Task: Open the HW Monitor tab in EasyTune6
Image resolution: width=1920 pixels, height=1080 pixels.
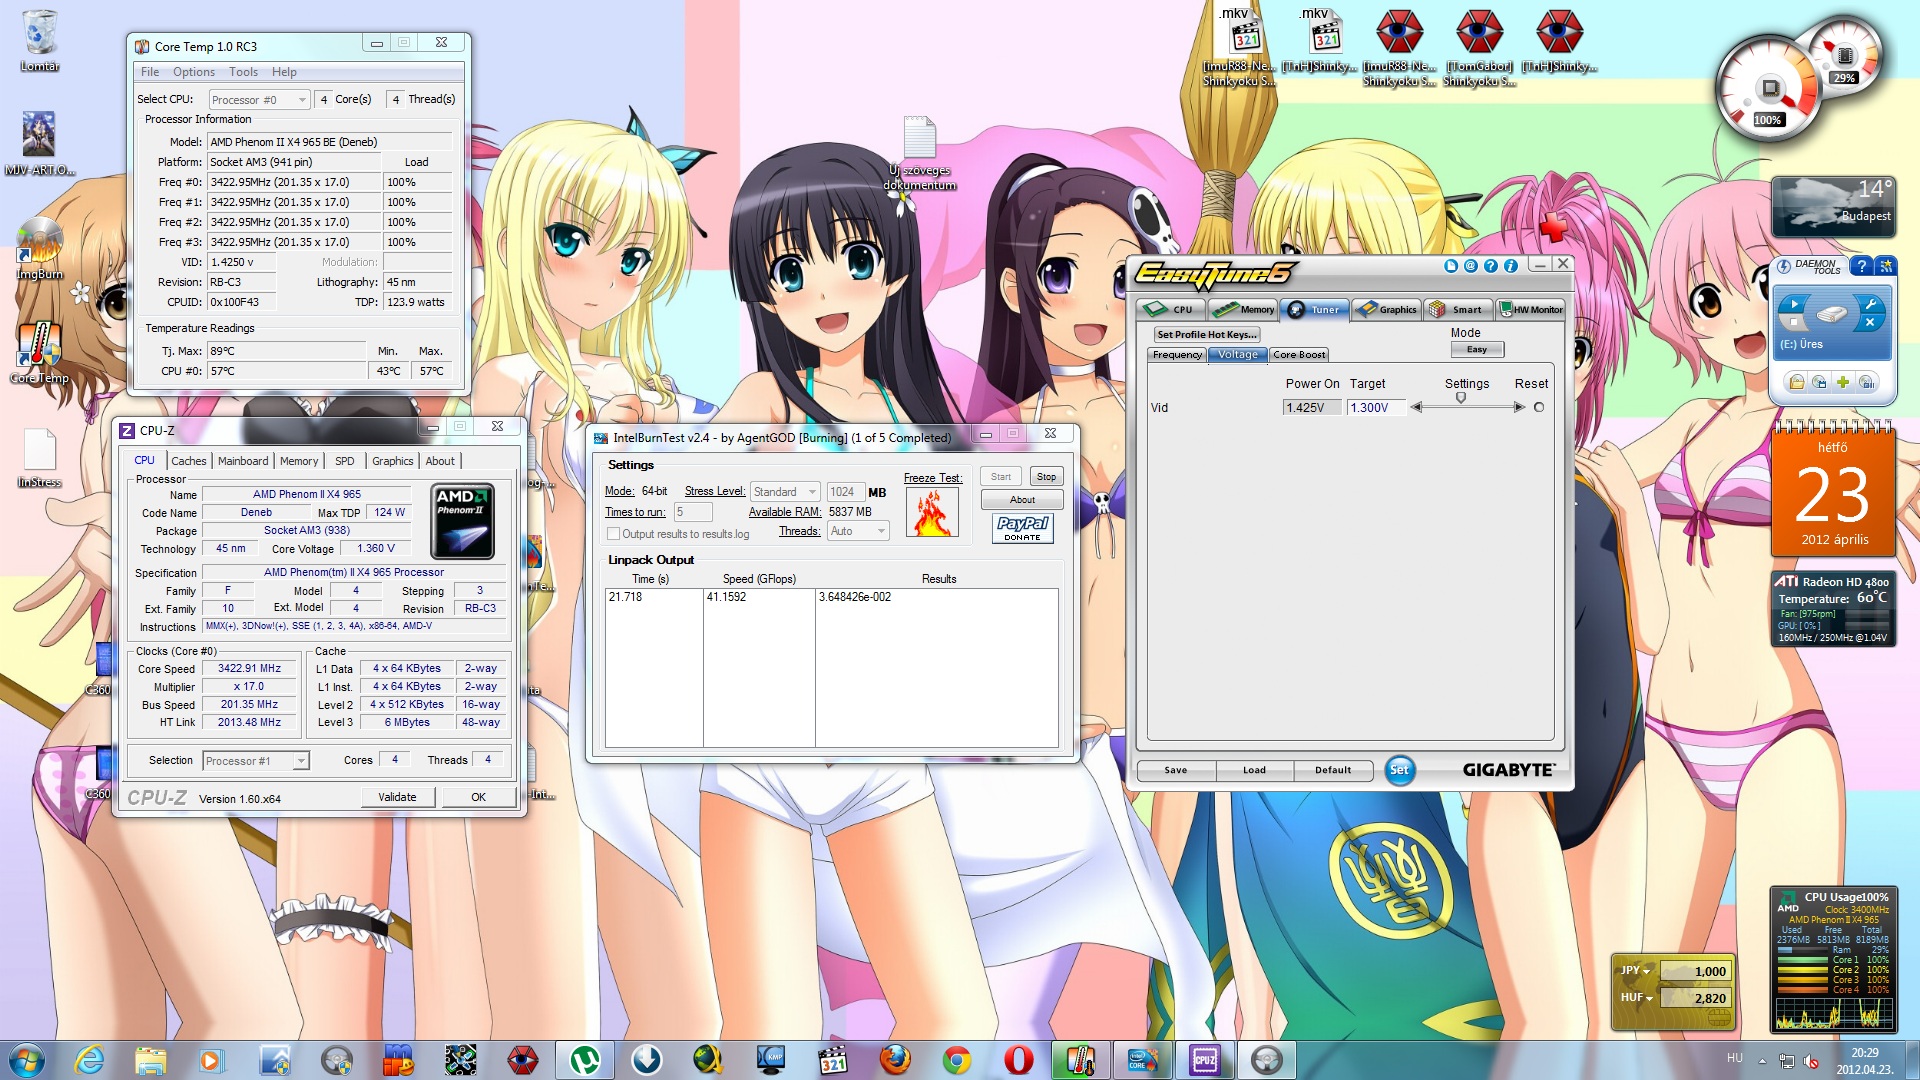Action: pos(1529,309)
